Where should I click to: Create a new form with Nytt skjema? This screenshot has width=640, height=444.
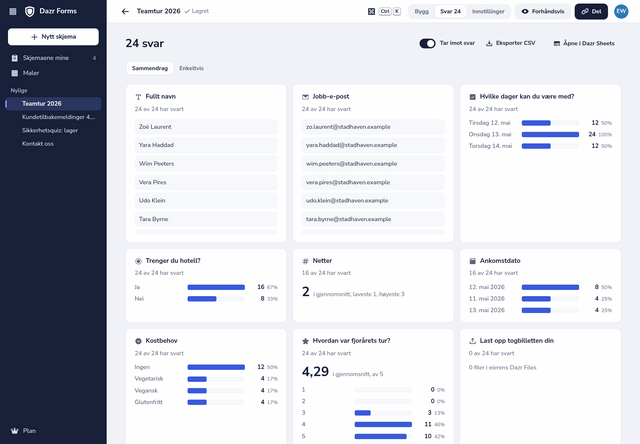(x=53, y=37)
